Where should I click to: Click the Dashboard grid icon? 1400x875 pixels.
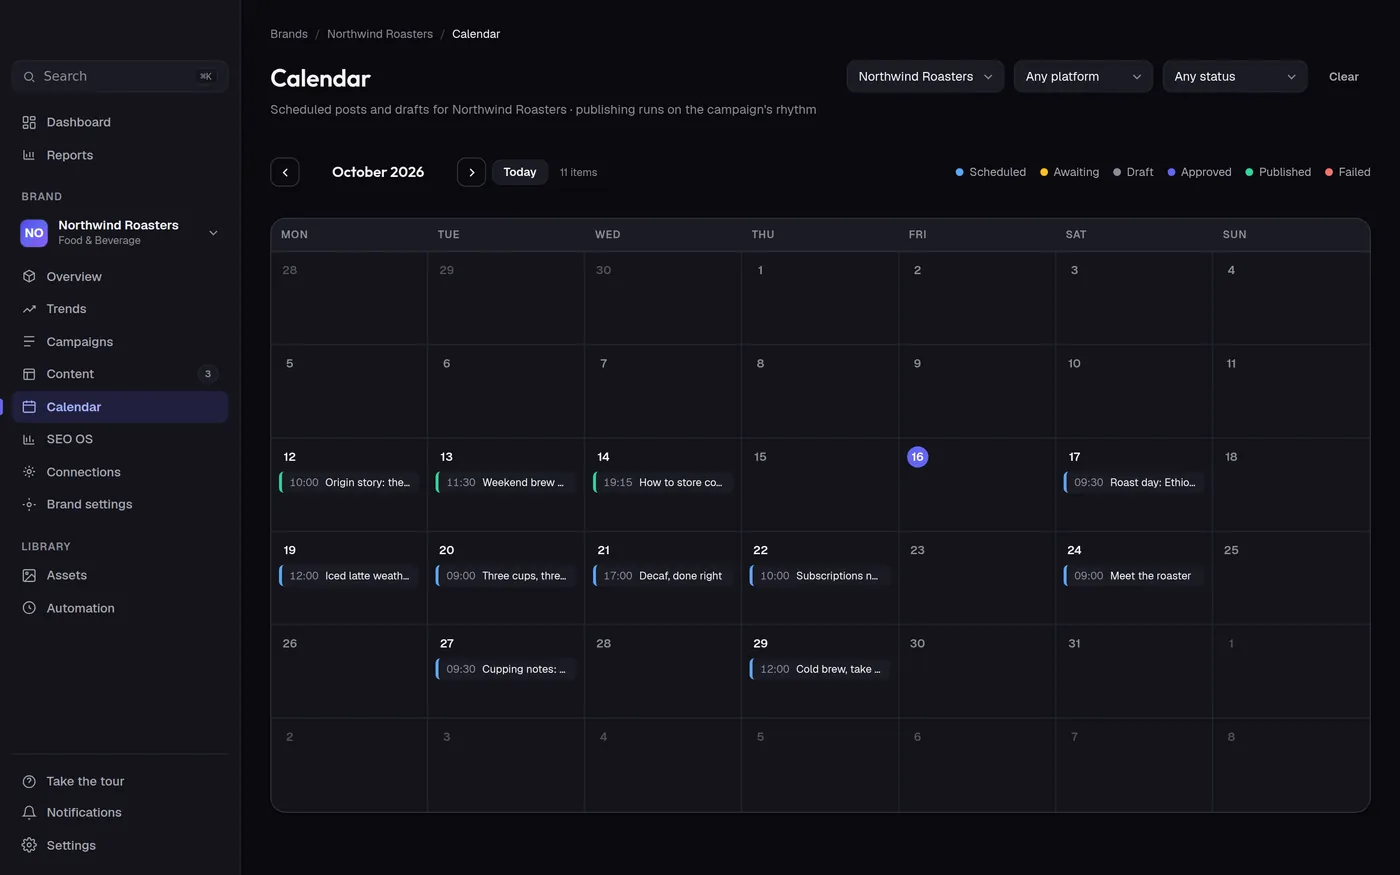(x=29, y=122)
